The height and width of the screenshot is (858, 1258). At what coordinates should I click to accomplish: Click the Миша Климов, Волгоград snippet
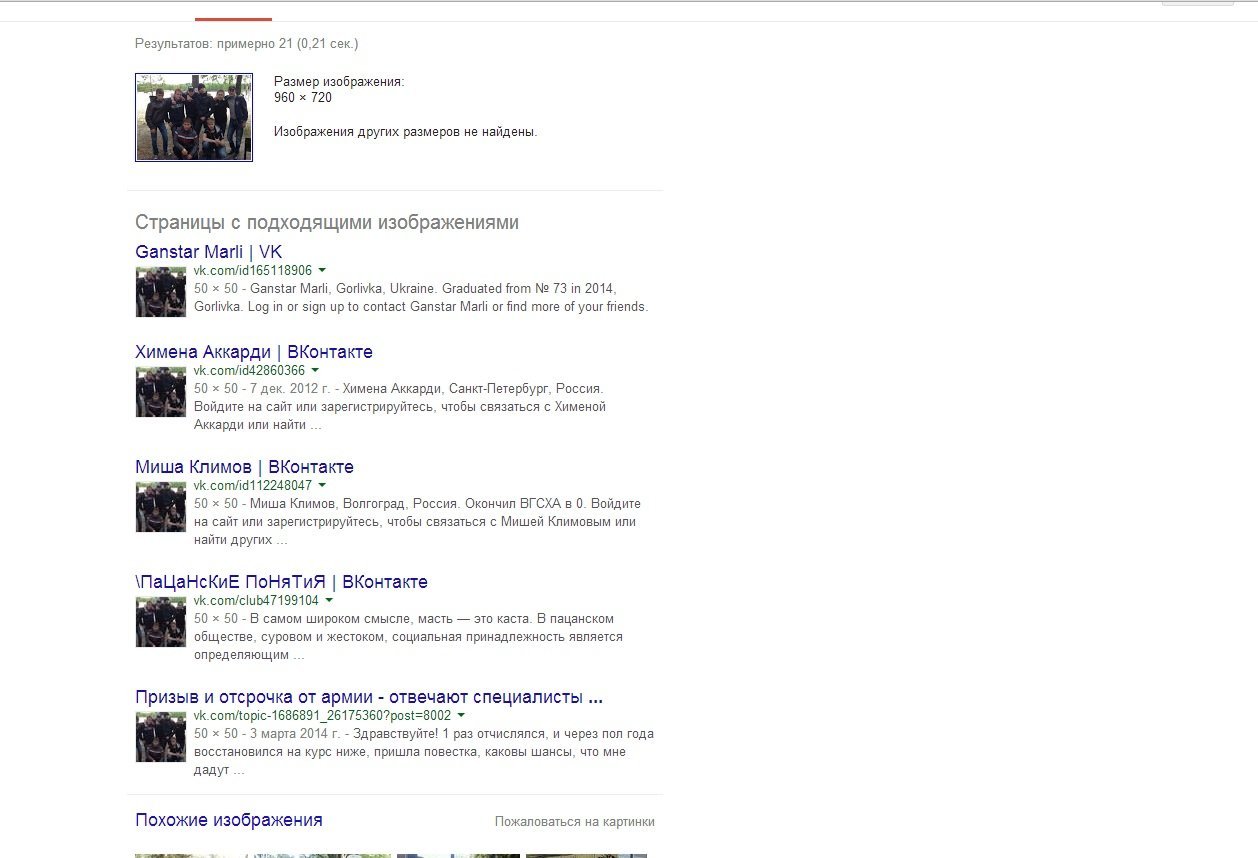[417, 521]
